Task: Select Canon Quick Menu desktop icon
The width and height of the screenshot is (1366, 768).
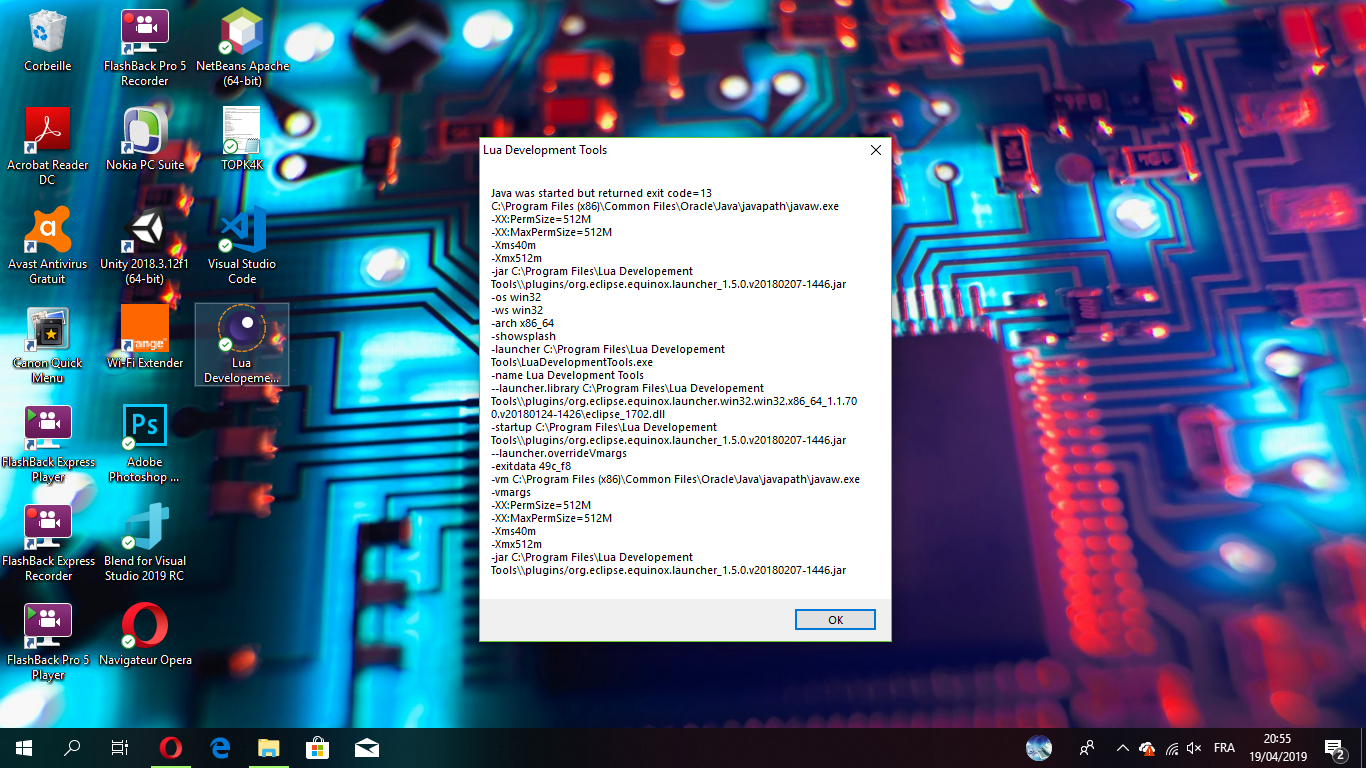Action: (47, 345)
